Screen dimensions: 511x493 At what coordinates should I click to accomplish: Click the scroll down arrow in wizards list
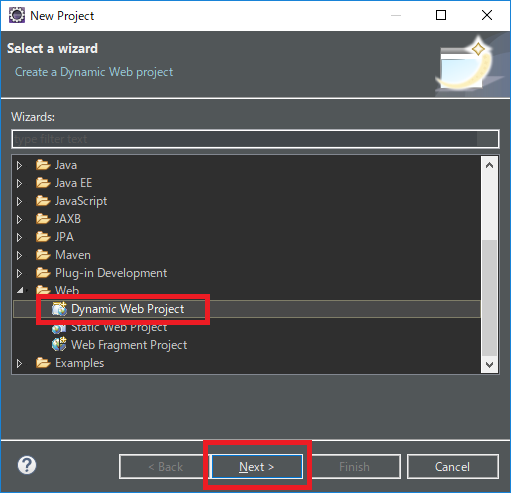click(x=489, y=364)
